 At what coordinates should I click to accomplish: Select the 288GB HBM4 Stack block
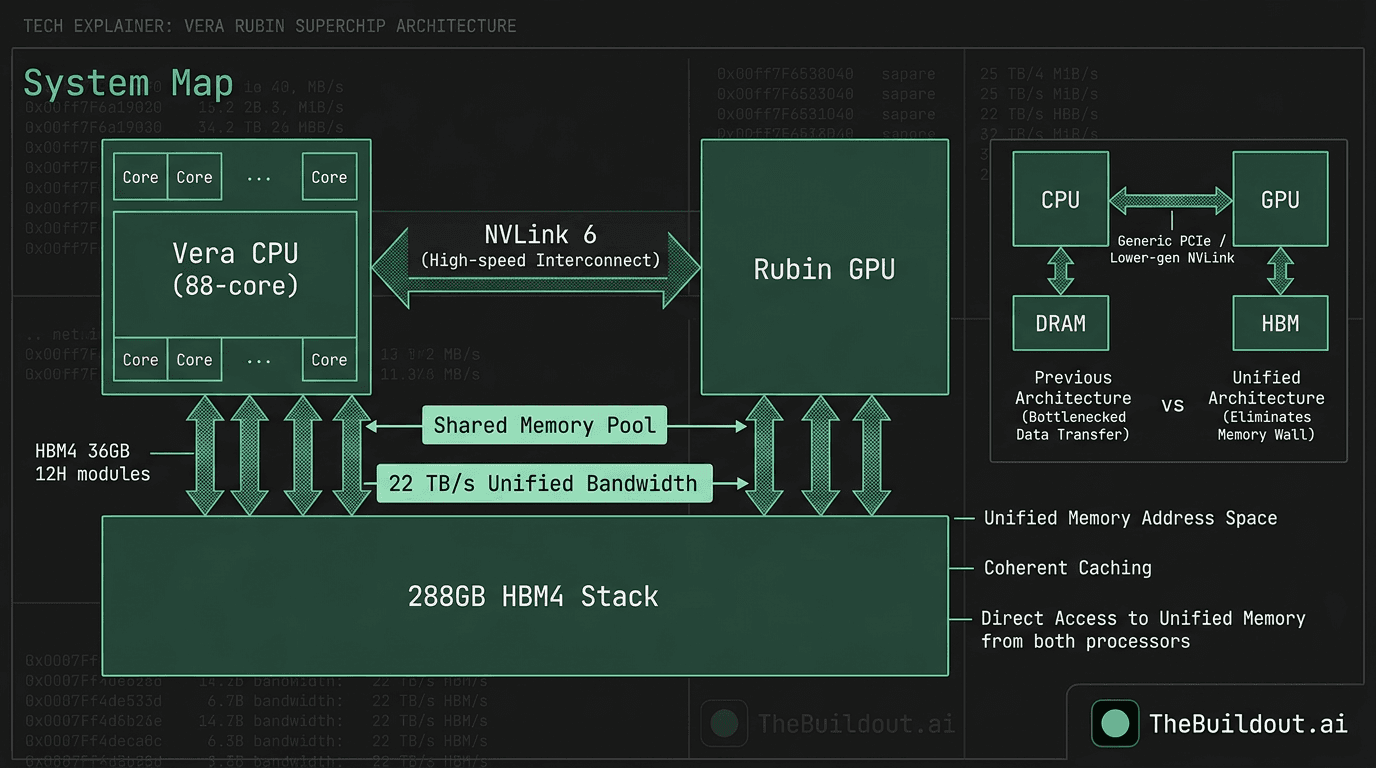525,595
